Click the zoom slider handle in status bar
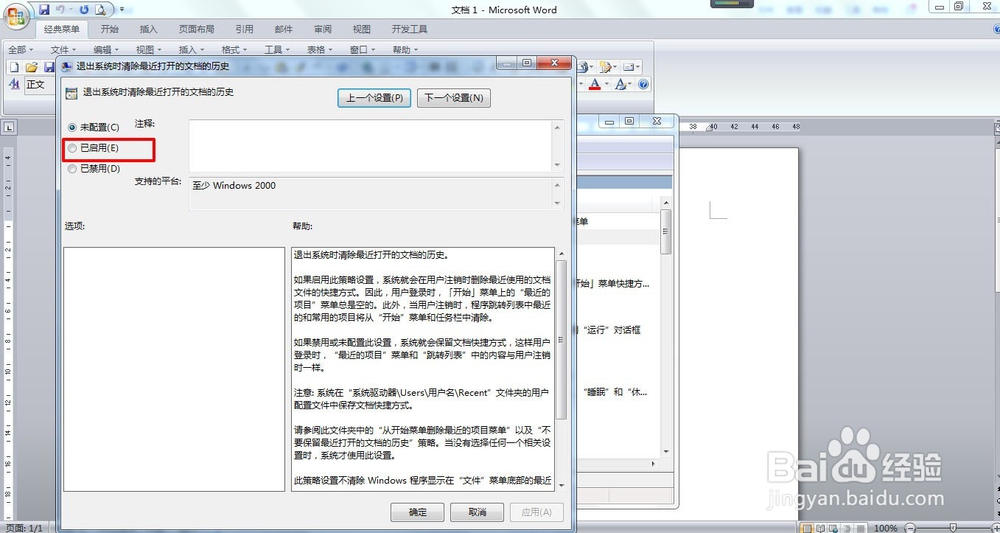This screenshot has width=1000, height=533. point(953,528)
